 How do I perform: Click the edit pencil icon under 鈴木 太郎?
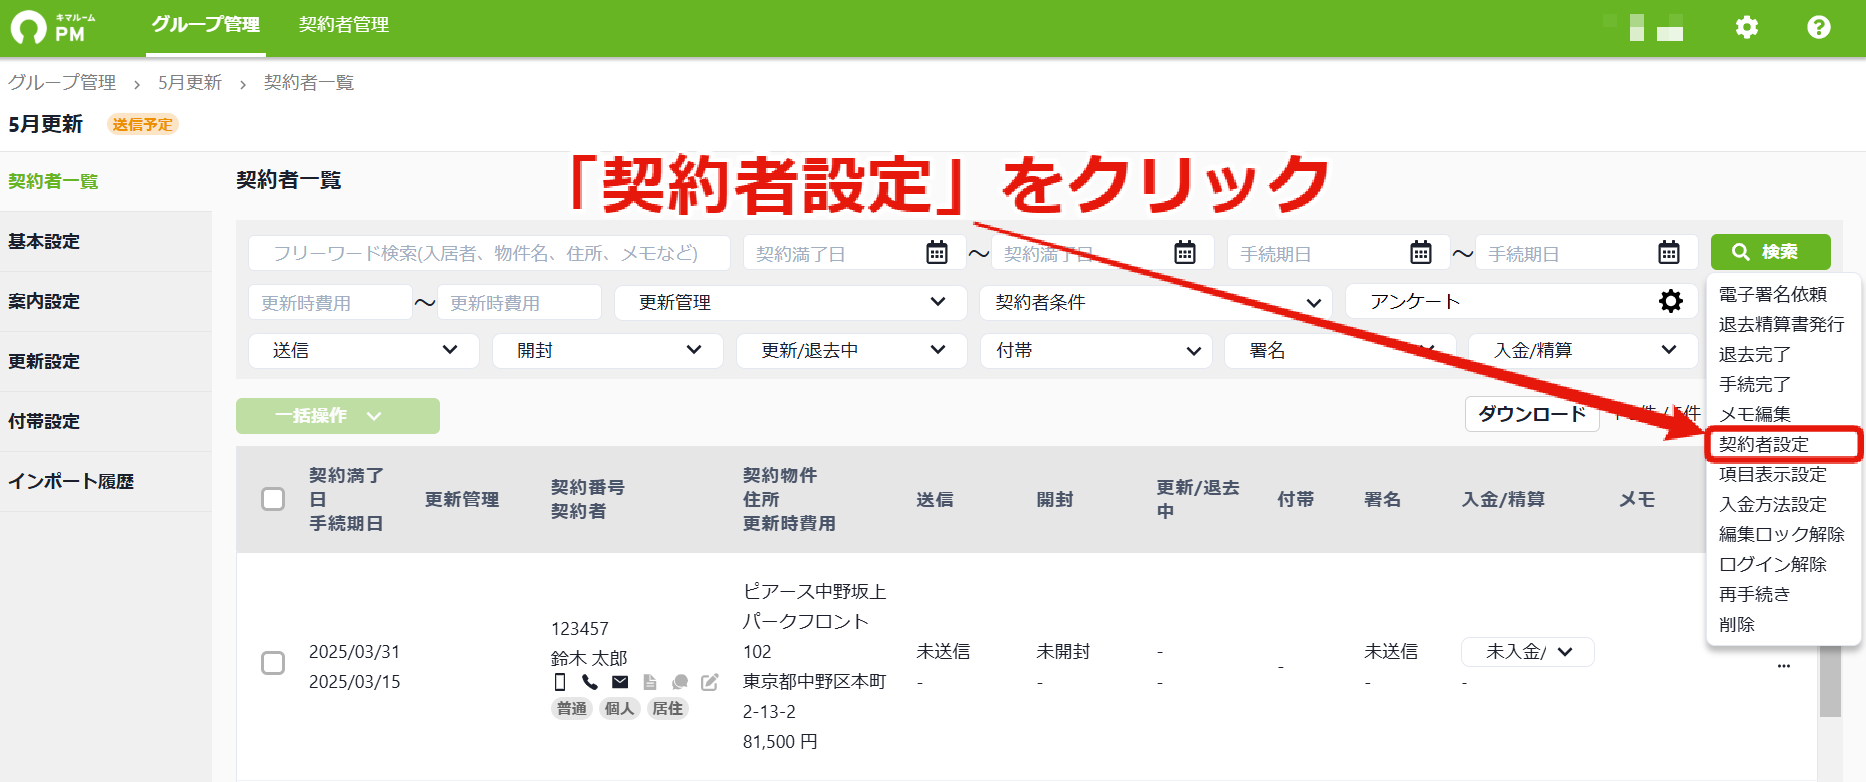click(710, 682)
